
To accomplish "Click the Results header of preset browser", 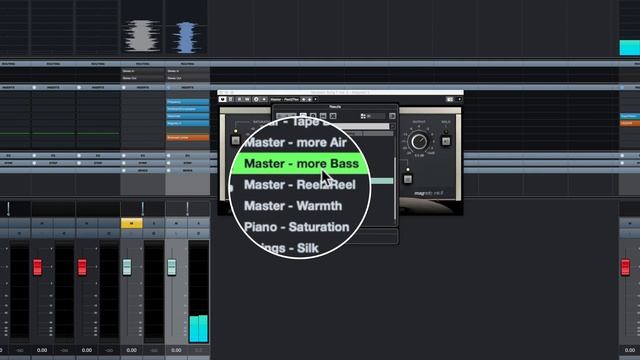I will tap(335, 107).
